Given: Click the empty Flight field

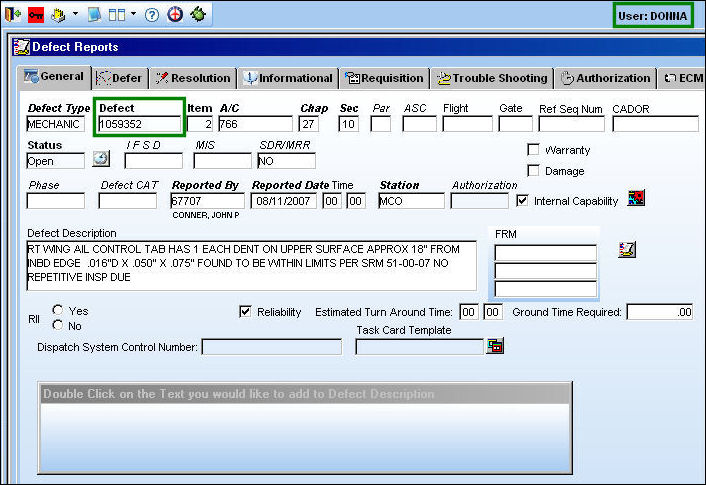Looking at the screenshot, I should (467, 124).
